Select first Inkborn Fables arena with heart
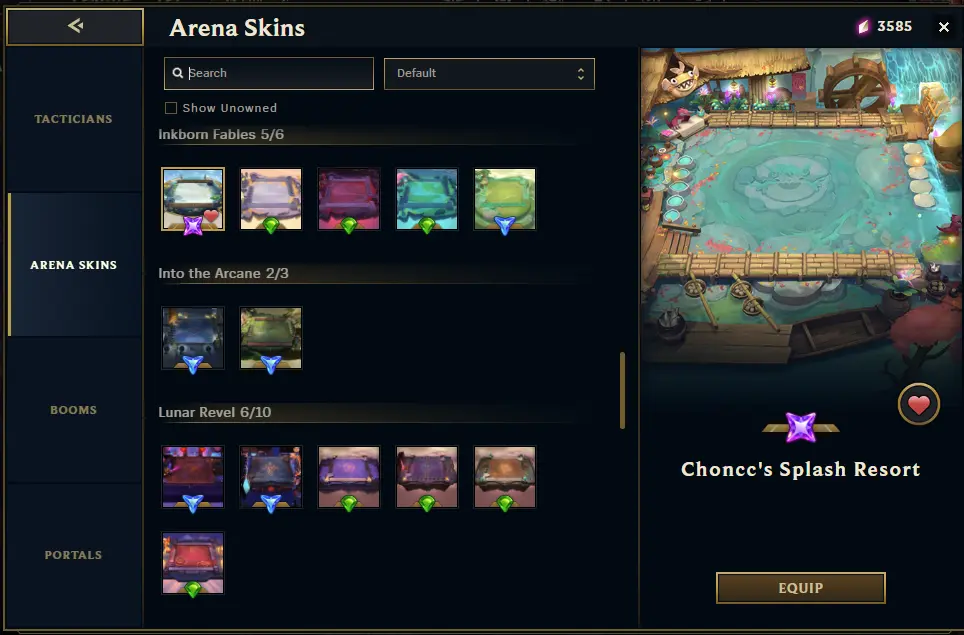Screen dimensions: 964x635 (x=193, y=199)
